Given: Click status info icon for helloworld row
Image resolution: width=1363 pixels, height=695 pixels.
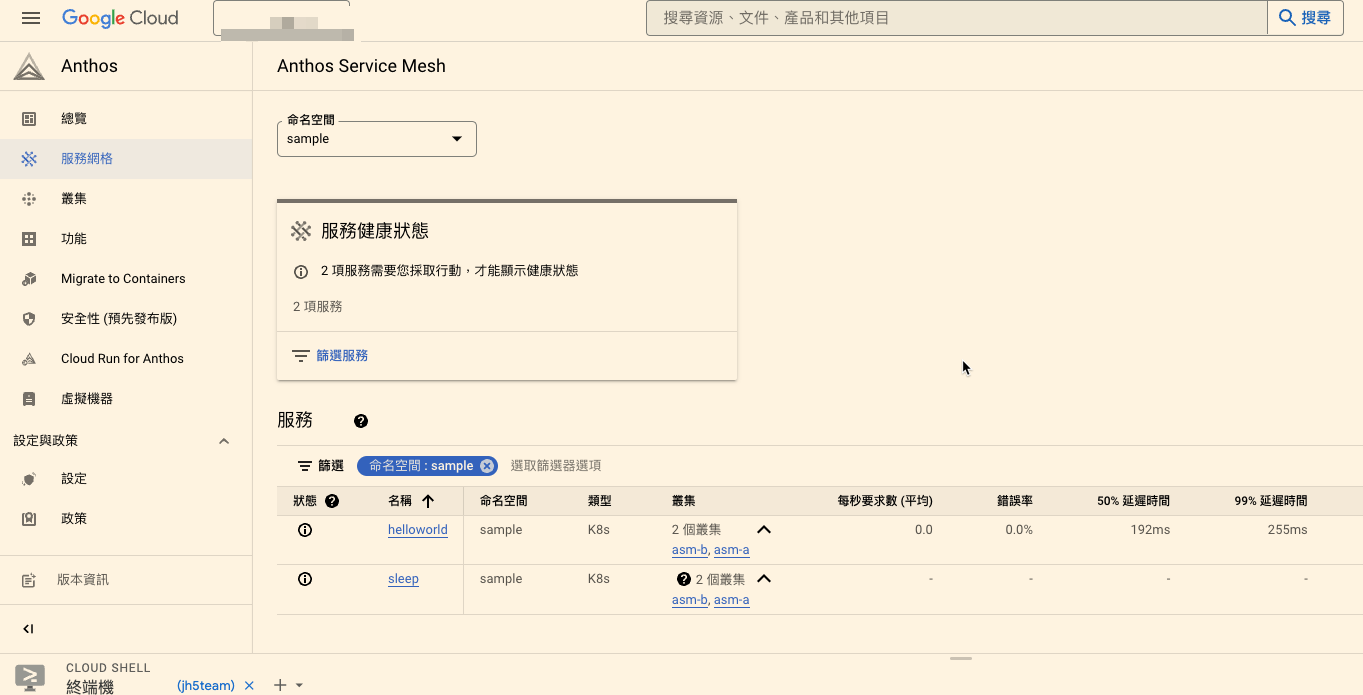Looking at the screenshot, I should point(305,530).
